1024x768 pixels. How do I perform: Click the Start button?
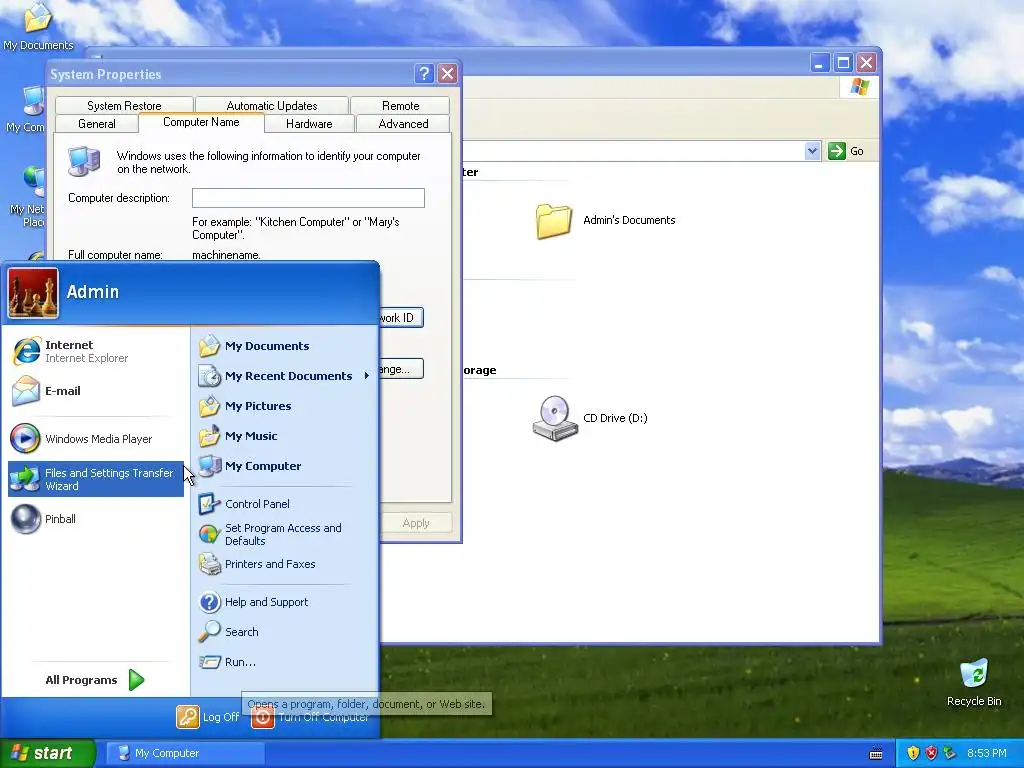coord(47,754)
